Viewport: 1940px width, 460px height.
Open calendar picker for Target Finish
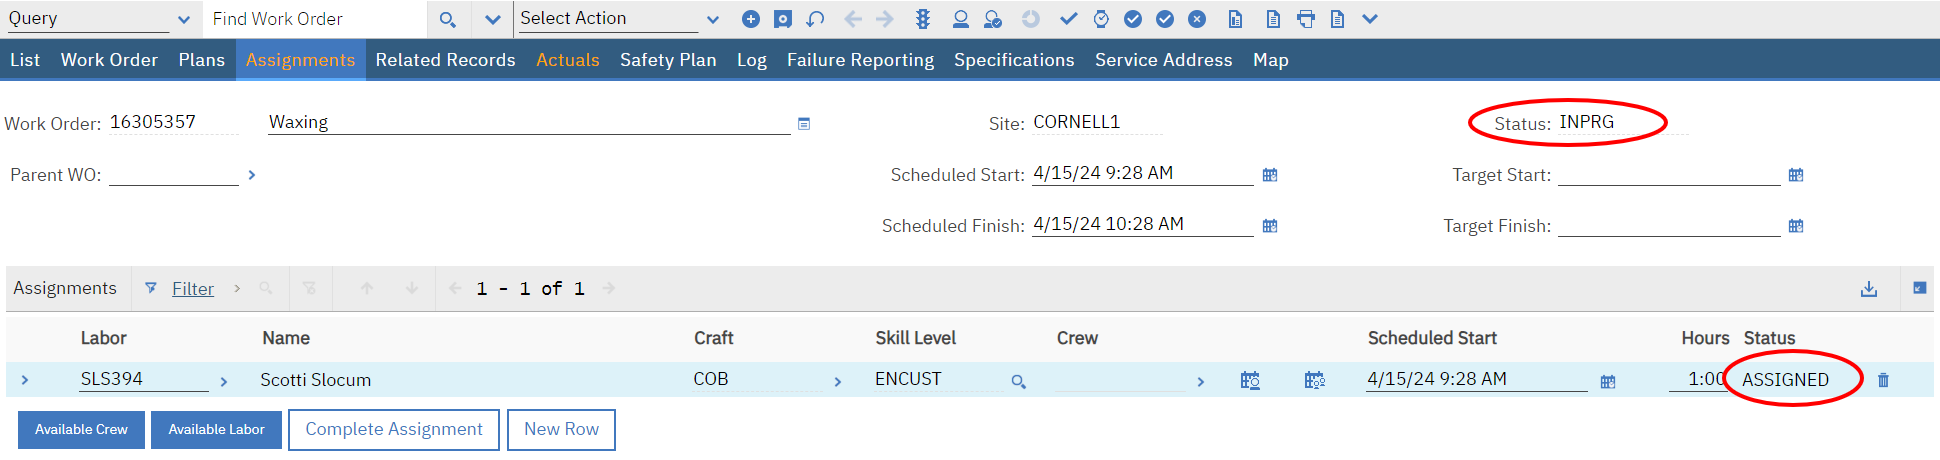point(1796,226)
